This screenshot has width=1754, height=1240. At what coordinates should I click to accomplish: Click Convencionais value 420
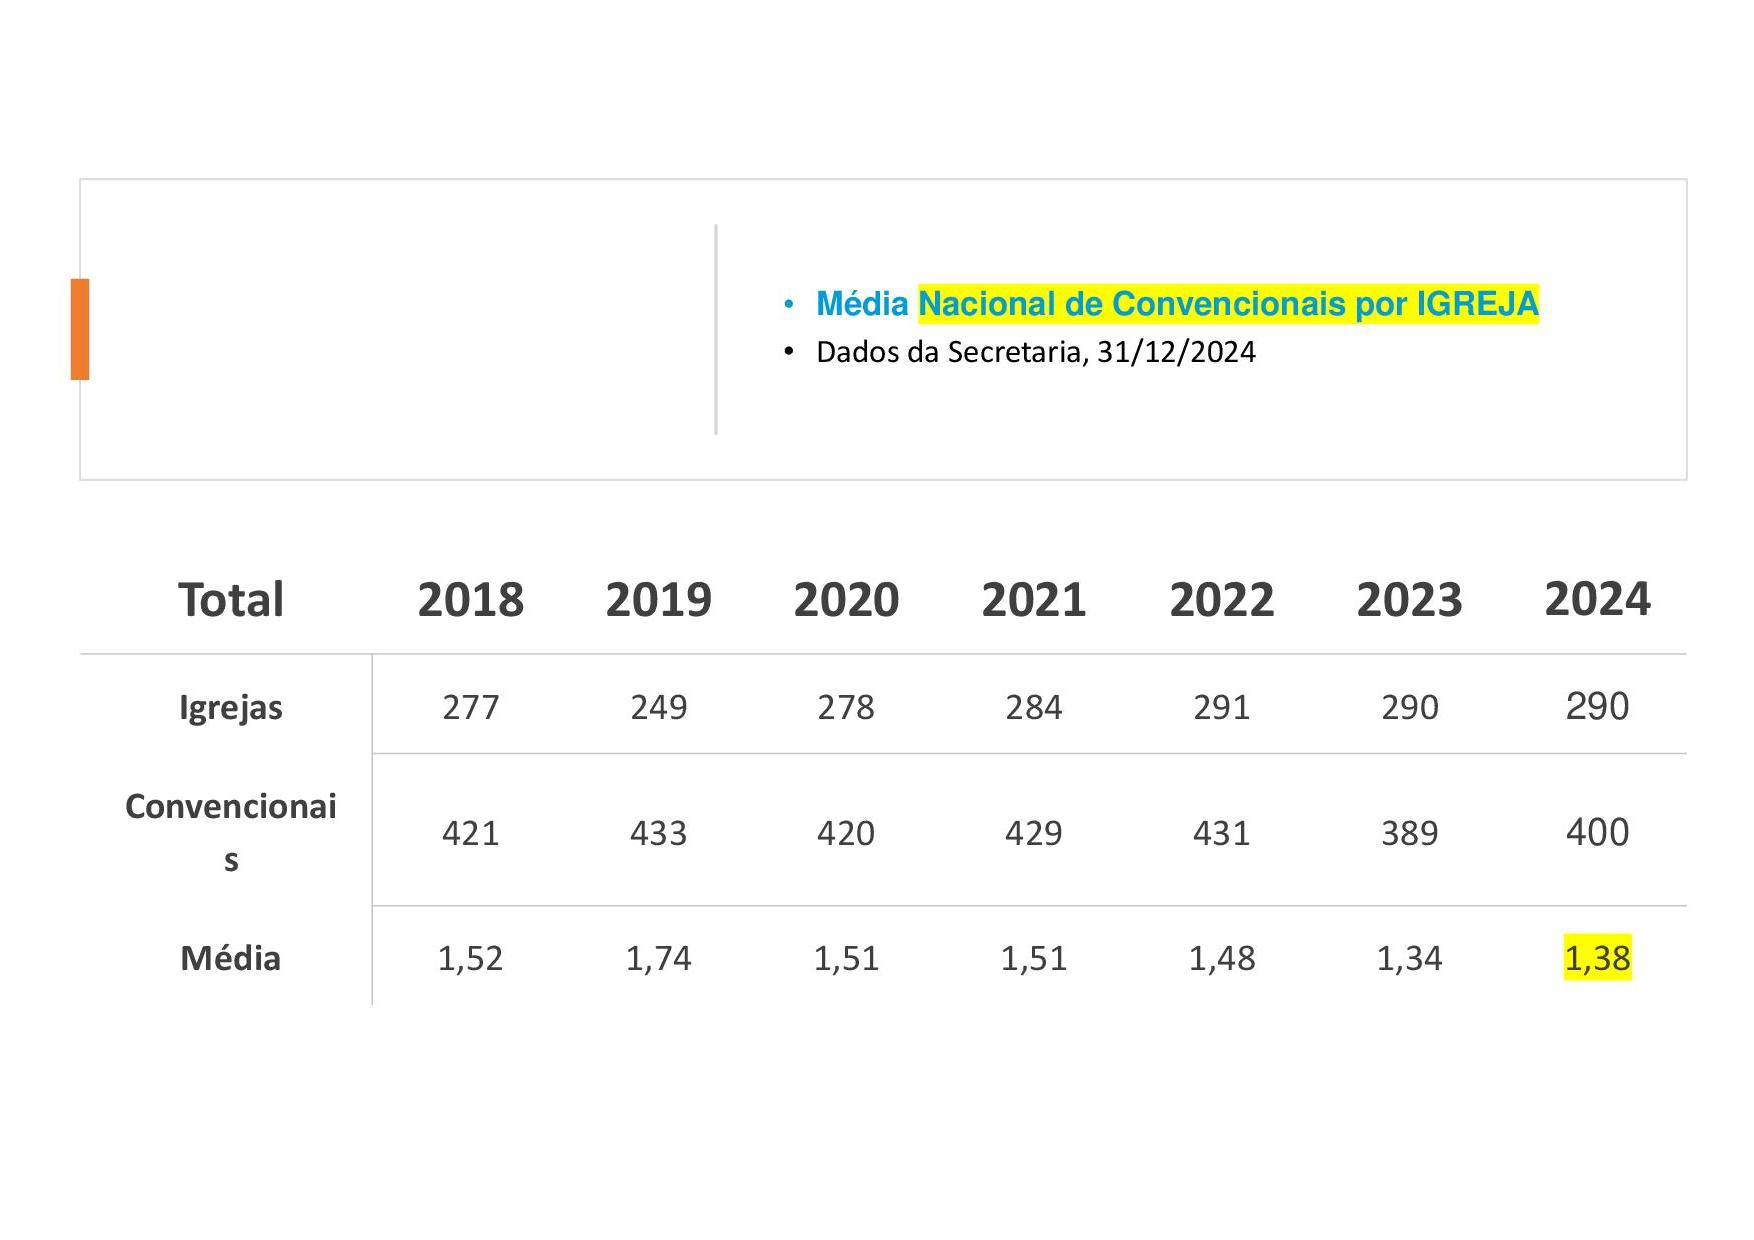pos(846,833)
